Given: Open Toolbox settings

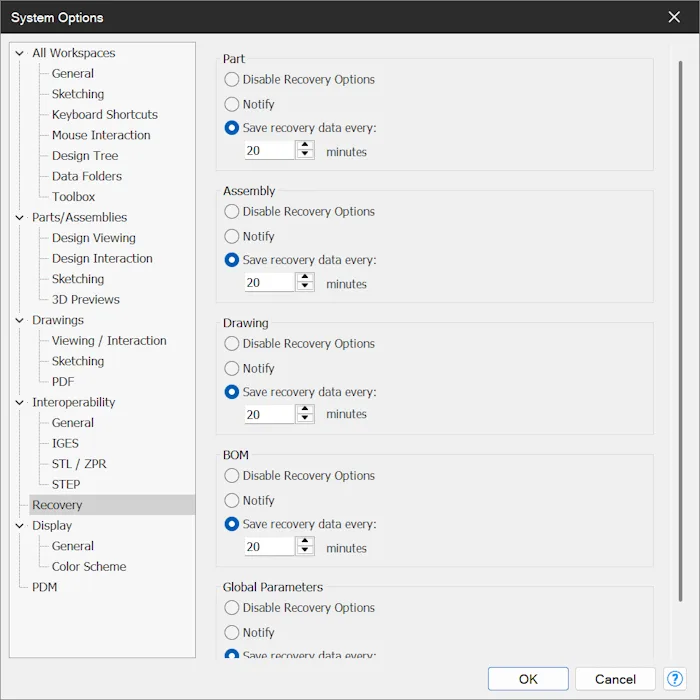Looking at the screenshot, I should click(73, 196).
